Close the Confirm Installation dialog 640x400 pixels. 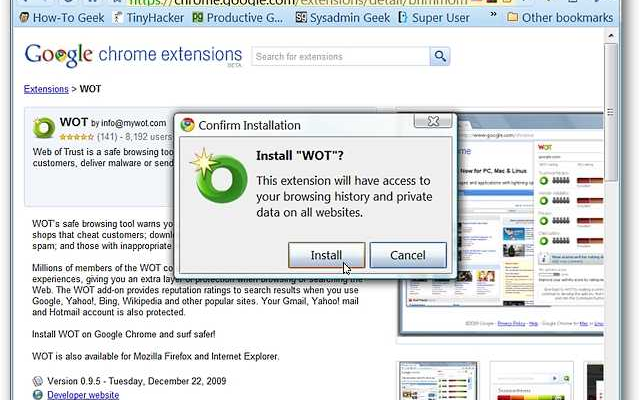pos(433,122)
